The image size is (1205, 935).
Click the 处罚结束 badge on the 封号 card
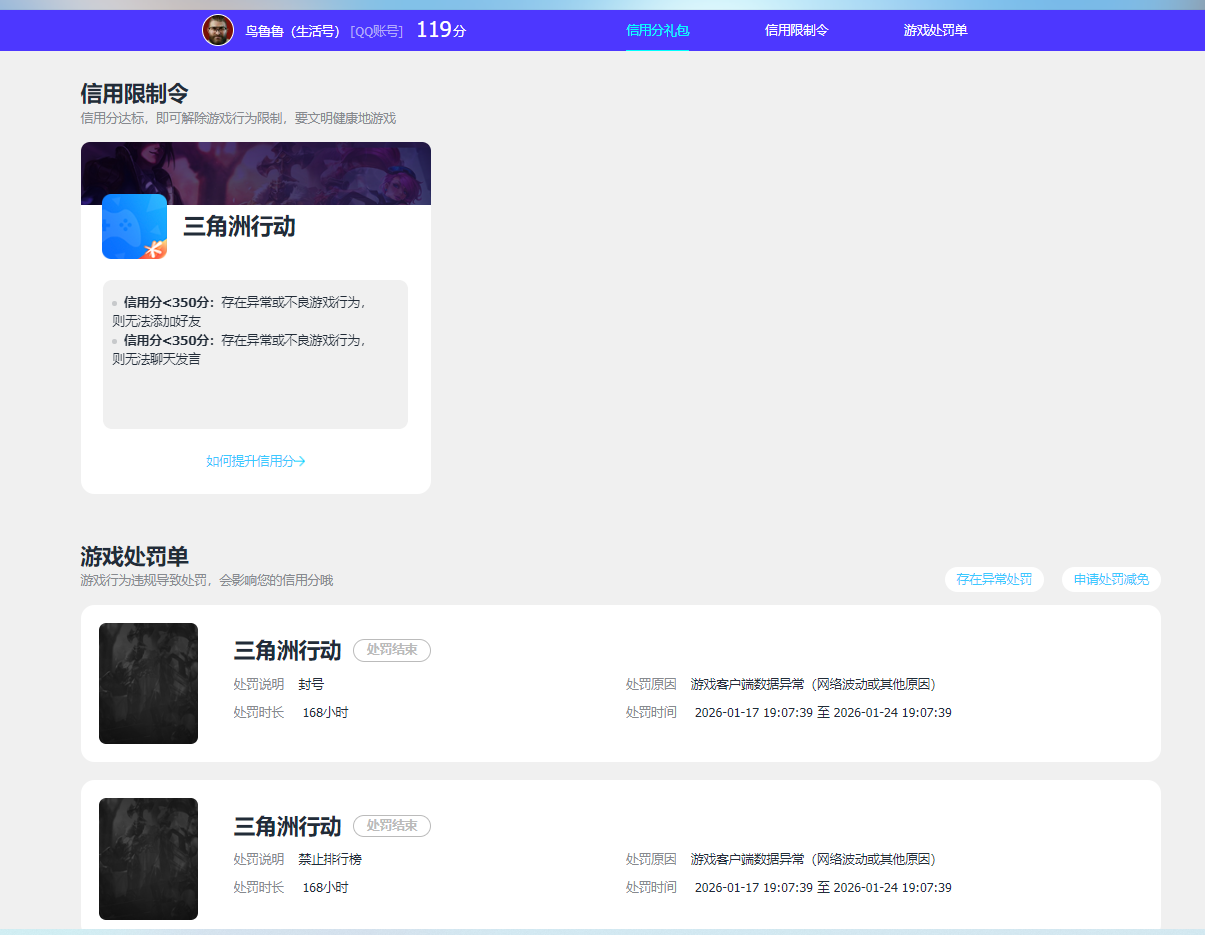coord(392,650)
